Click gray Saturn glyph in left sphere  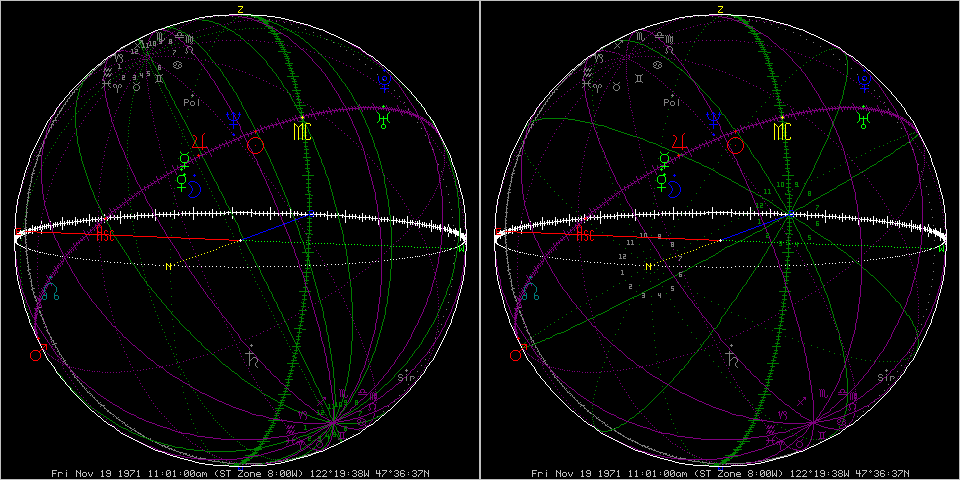253,357
